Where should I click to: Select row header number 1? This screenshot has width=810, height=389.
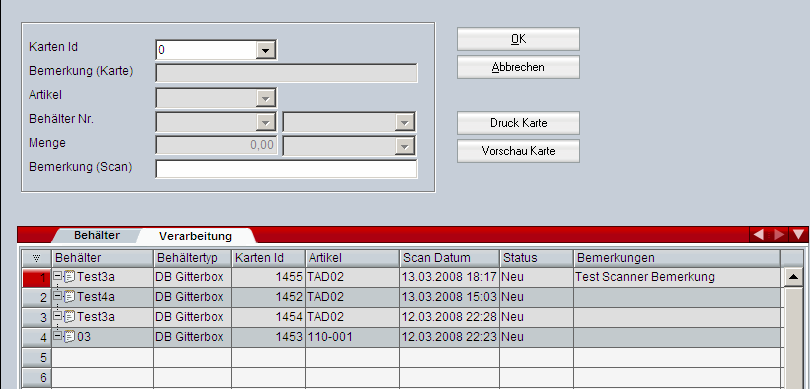pyautogui.click(x=37, y=277)
